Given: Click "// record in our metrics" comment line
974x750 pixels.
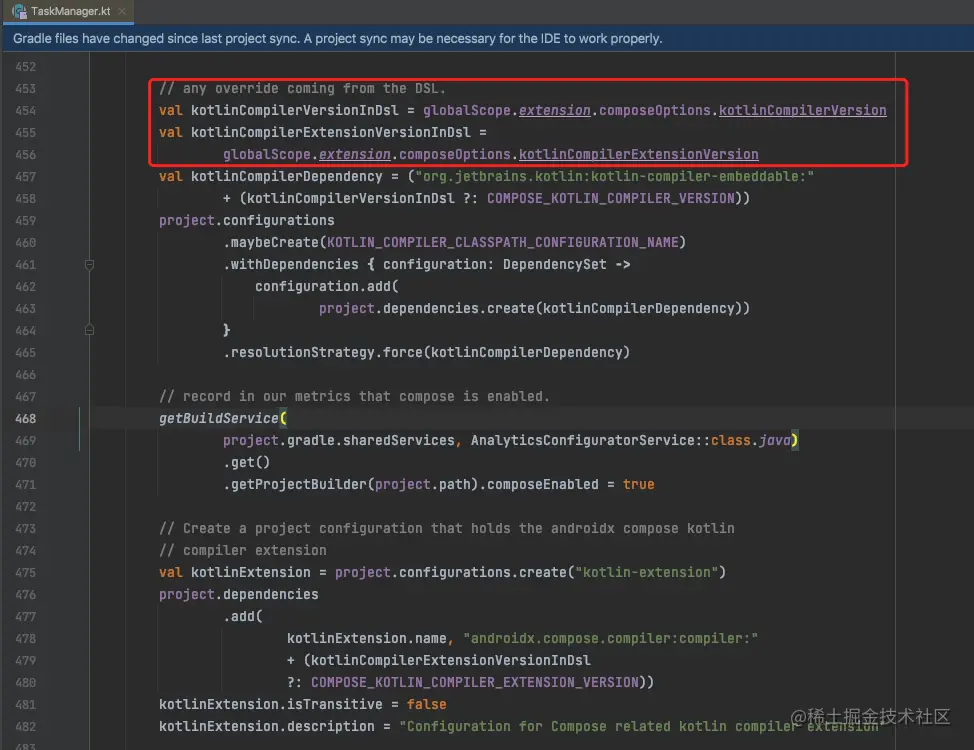Looking at the screenshot, I should click(x=354, y=396).
